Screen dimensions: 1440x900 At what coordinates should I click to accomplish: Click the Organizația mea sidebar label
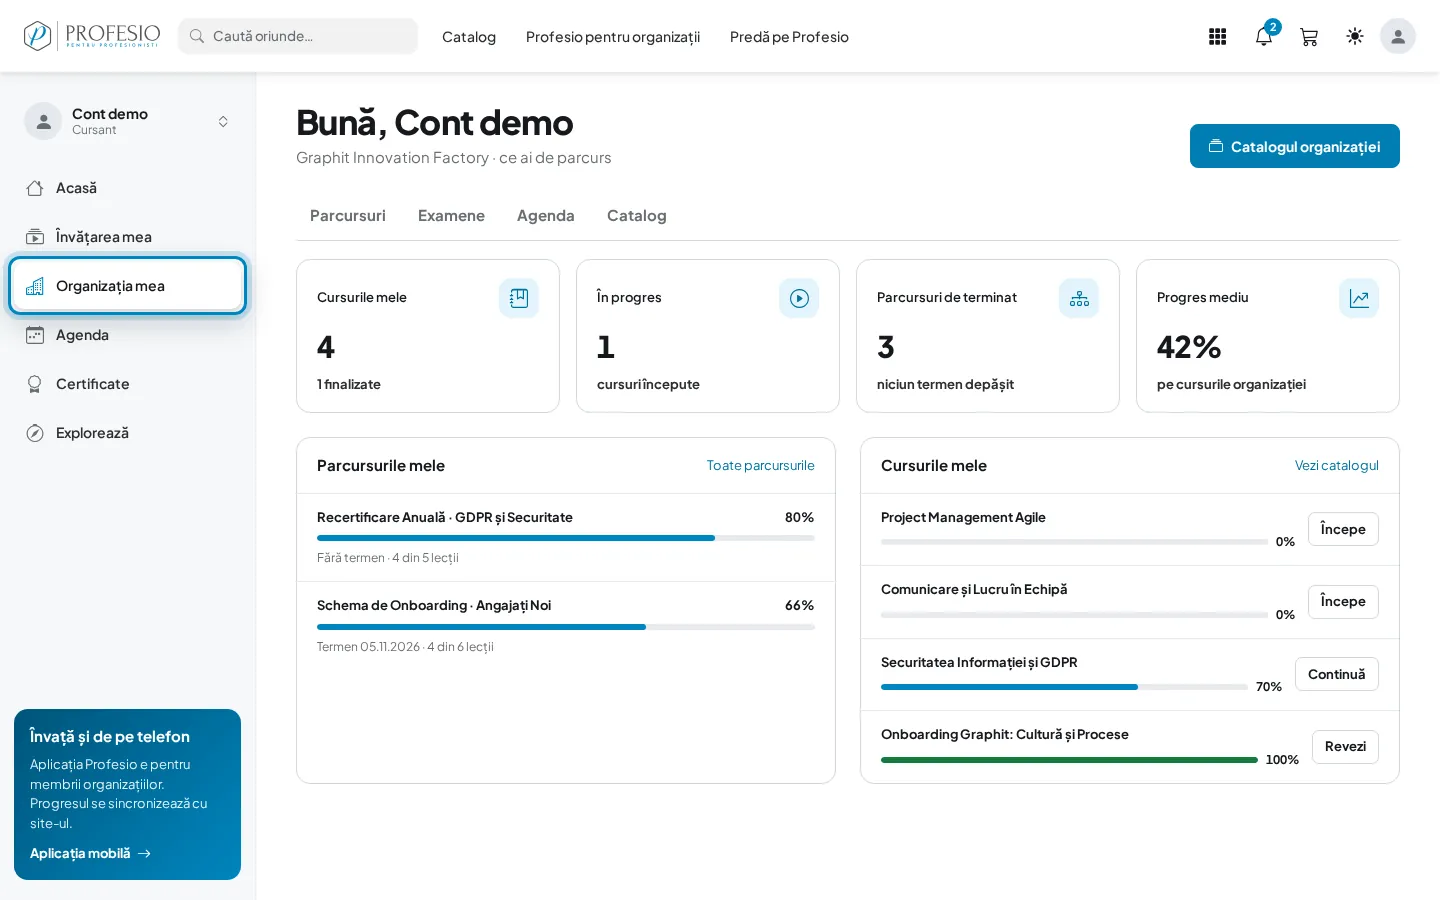110,286
